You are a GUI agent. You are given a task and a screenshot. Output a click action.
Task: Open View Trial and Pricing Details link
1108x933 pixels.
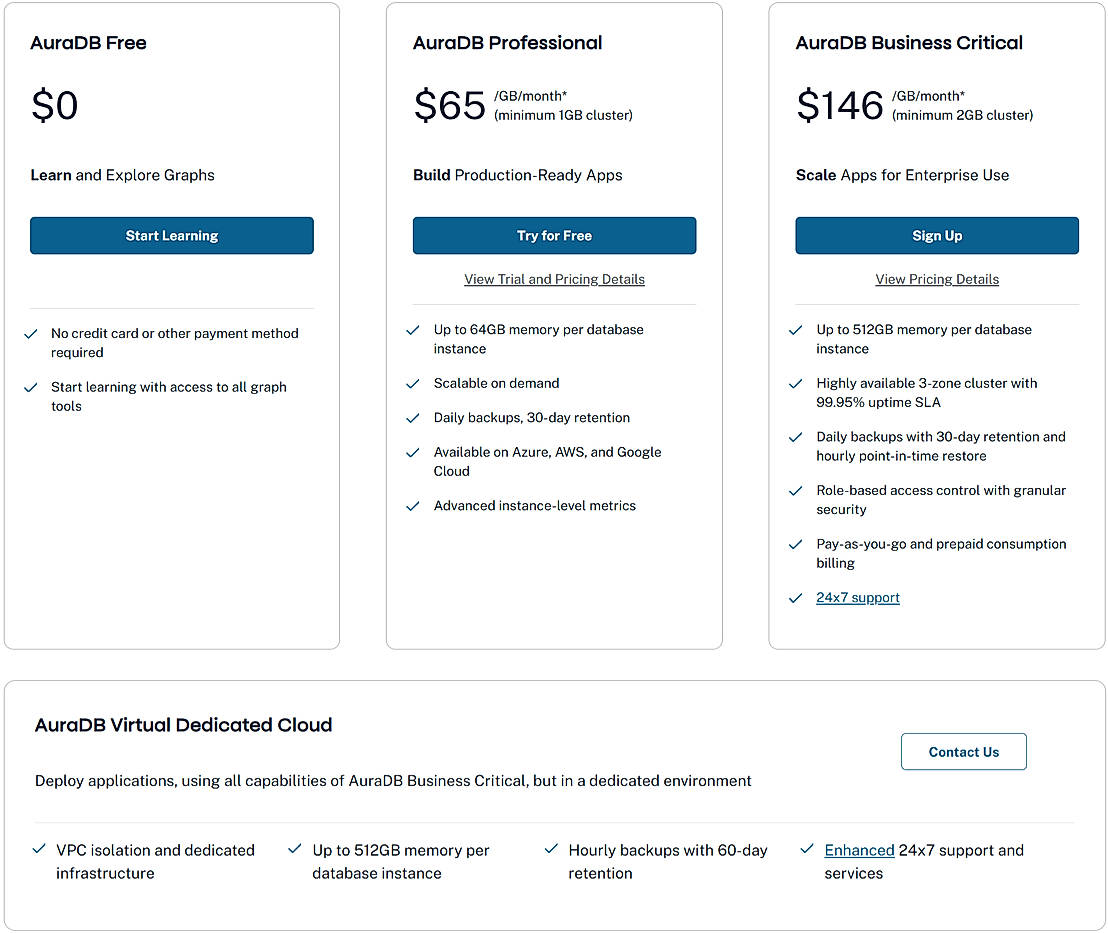(x=554, y=279)
